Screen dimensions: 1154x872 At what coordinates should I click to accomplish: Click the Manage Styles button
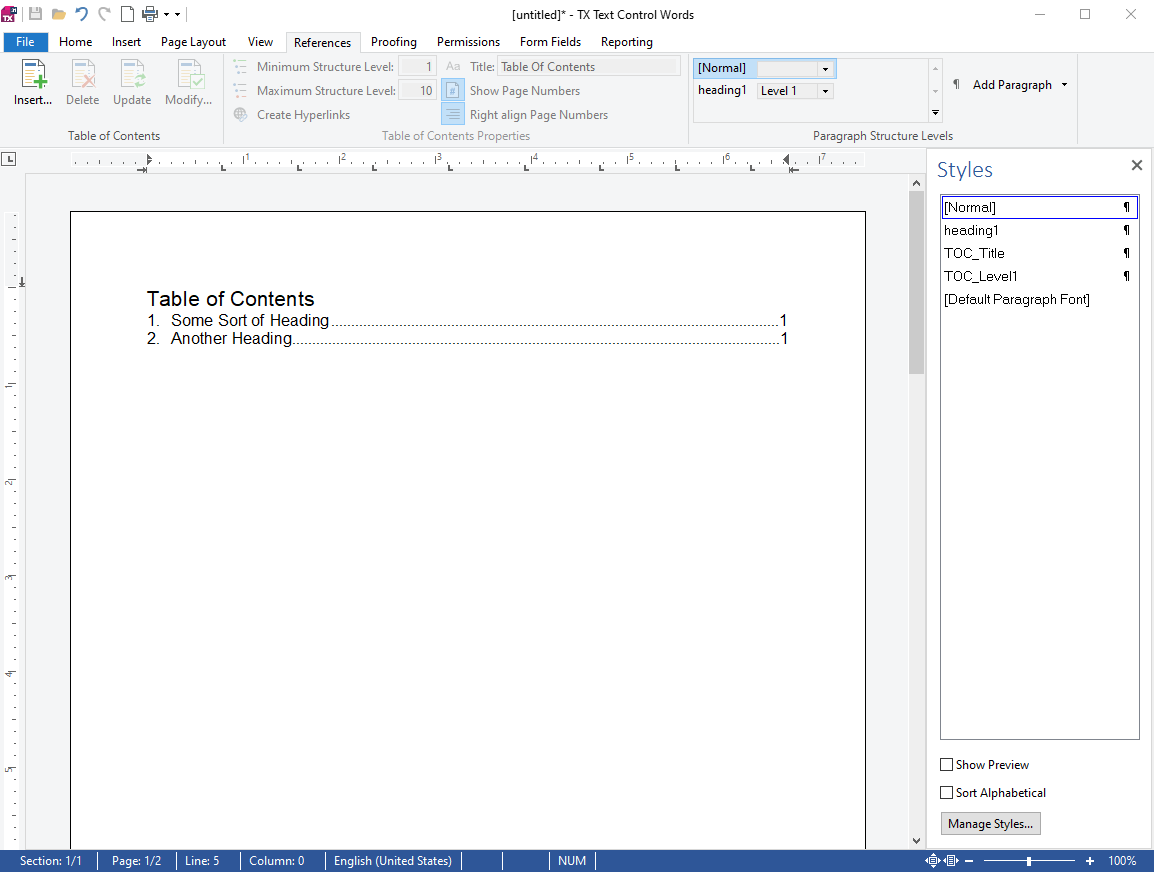pyautogui.click(x=991, y=823)
